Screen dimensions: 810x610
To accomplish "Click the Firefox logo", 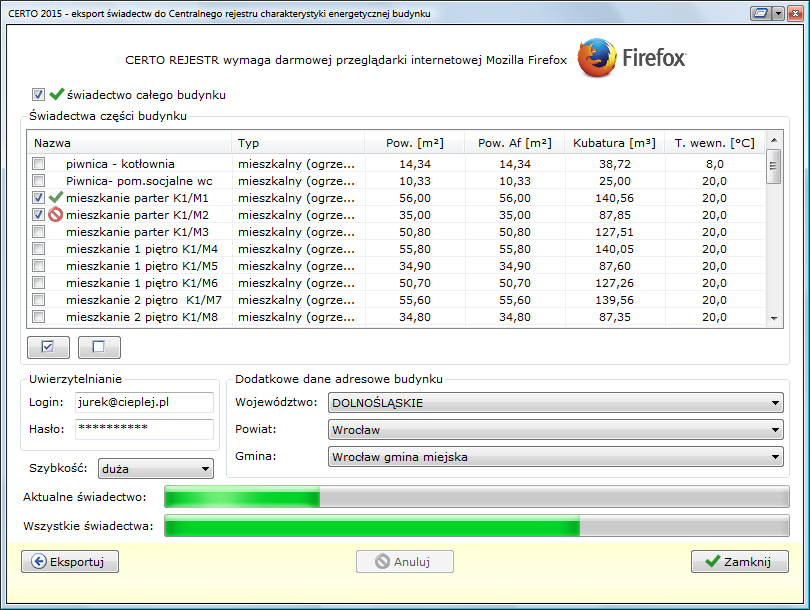I will click(x=631, y=58).
